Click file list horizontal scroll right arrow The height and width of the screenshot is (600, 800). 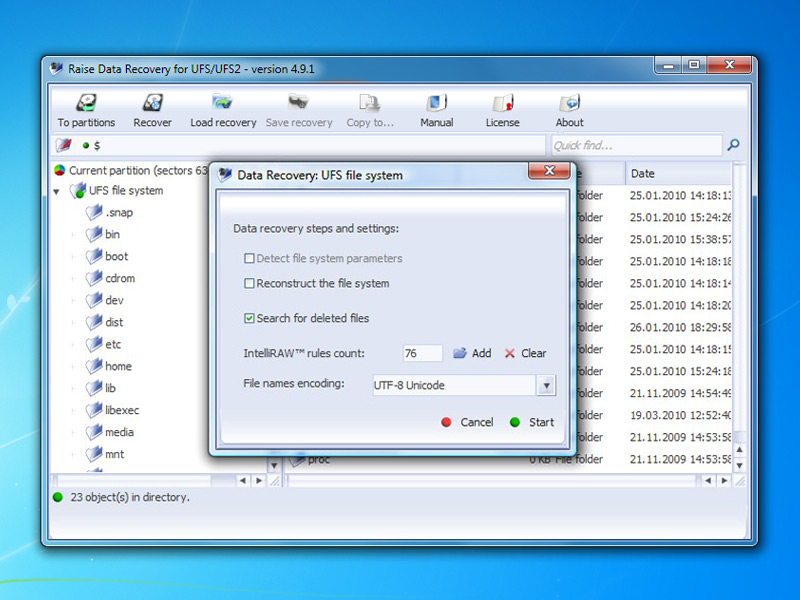(724, 480)
